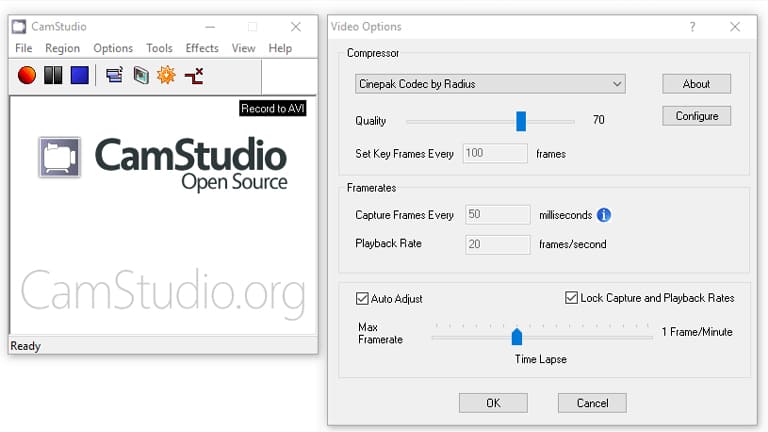Toggle view with the screen layout toolbar icon
Viewport: 768px width, 432px height.
tap(115, 75)
